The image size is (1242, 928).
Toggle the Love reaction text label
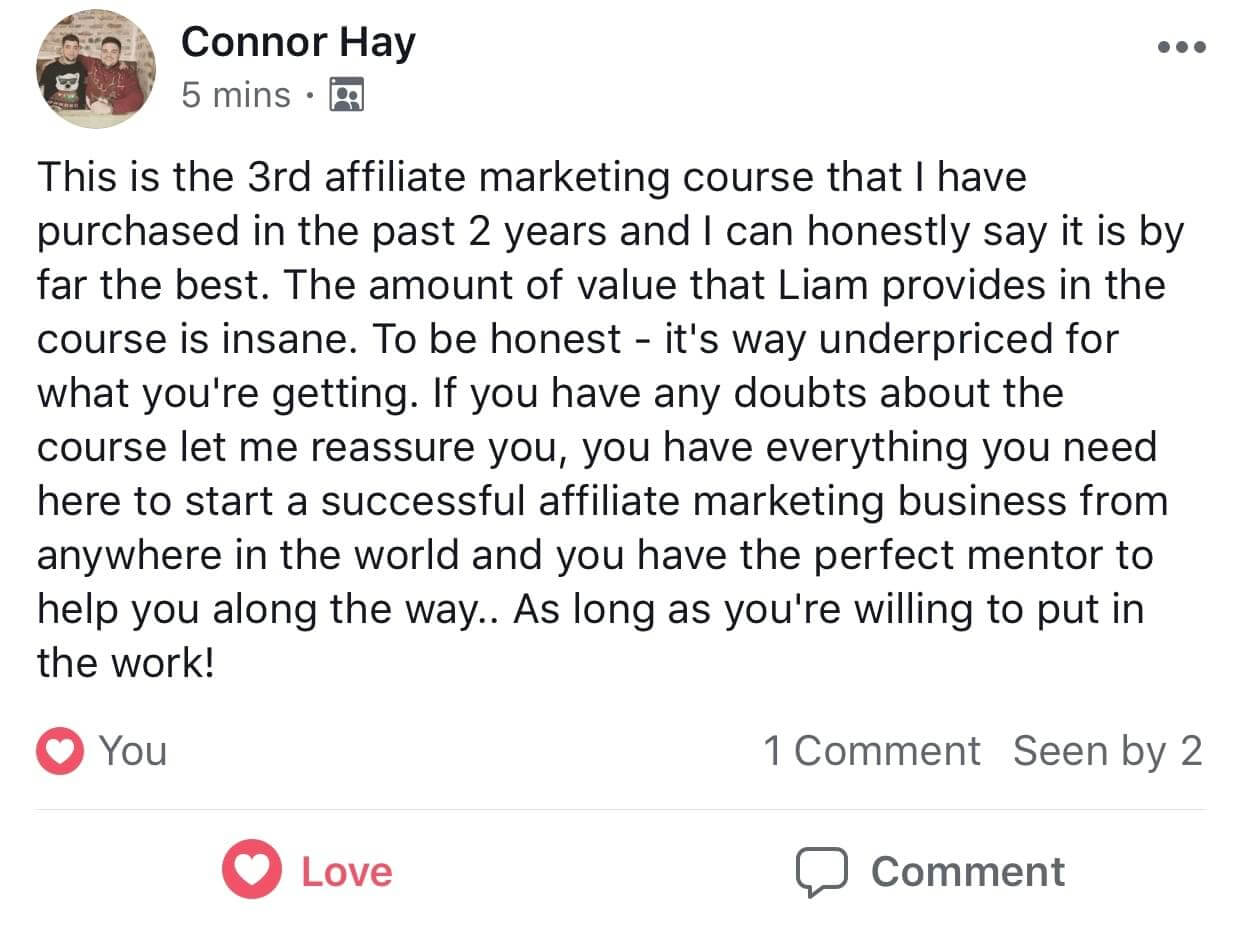click(x=346, y=871)
